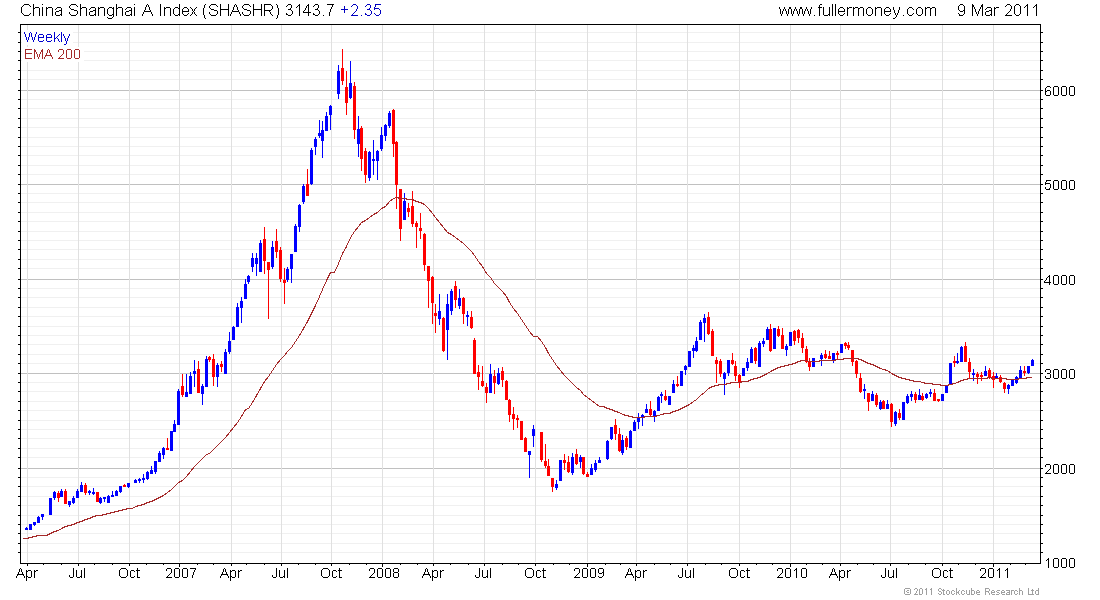
Task: Click the 3000 price axis label
Action: pyautogui.click(x=1059, y=374)
